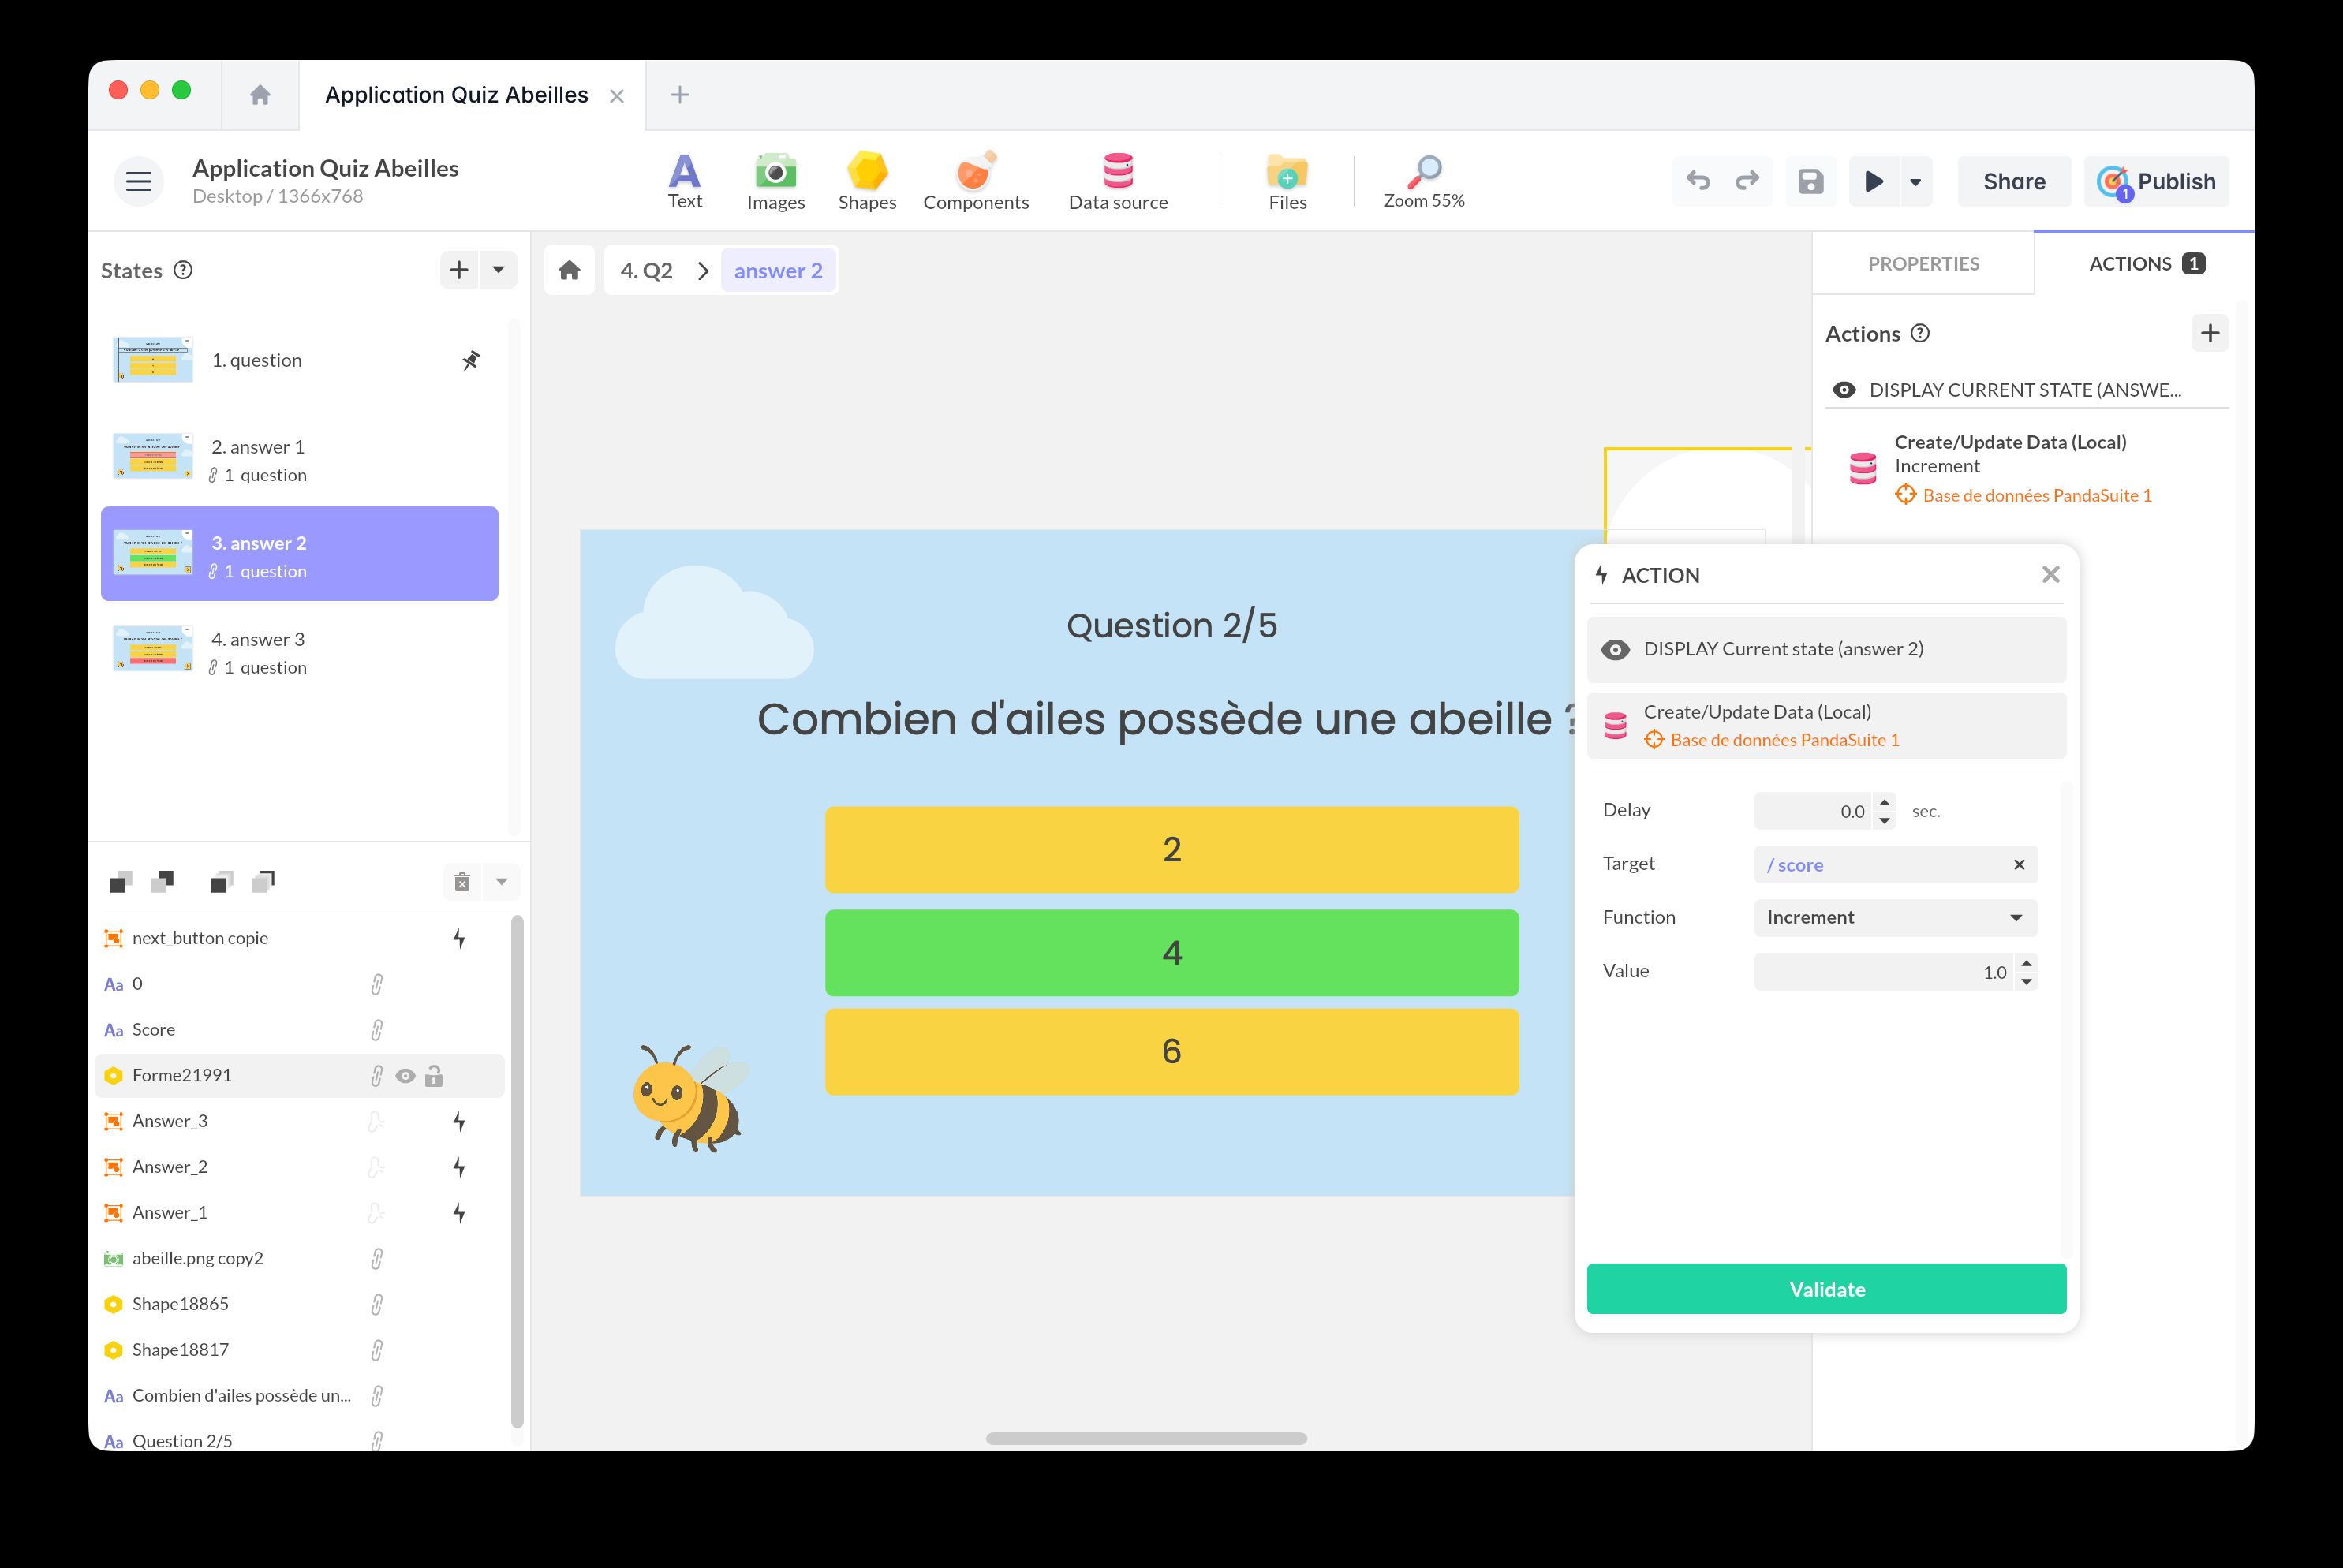Screen dimensions: 2343x1568
Task: Open the Data source panel
Action: [1118, 180]
